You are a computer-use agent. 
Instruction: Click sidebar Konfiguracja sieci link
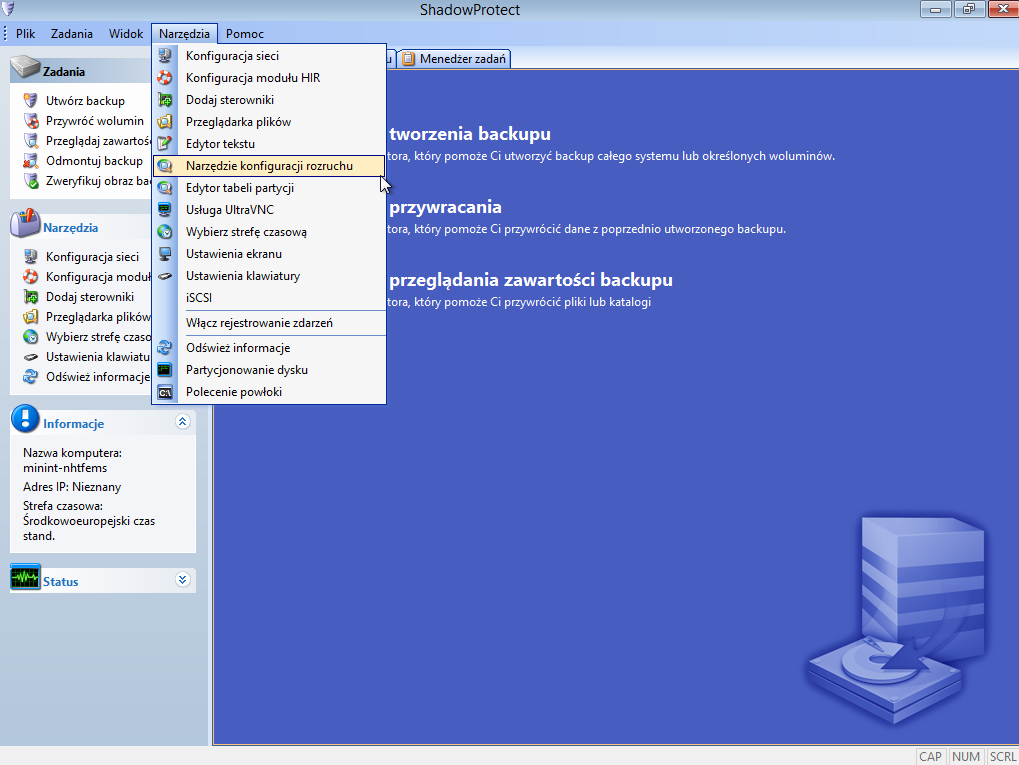pyautogui.click(x=92, y=257)
